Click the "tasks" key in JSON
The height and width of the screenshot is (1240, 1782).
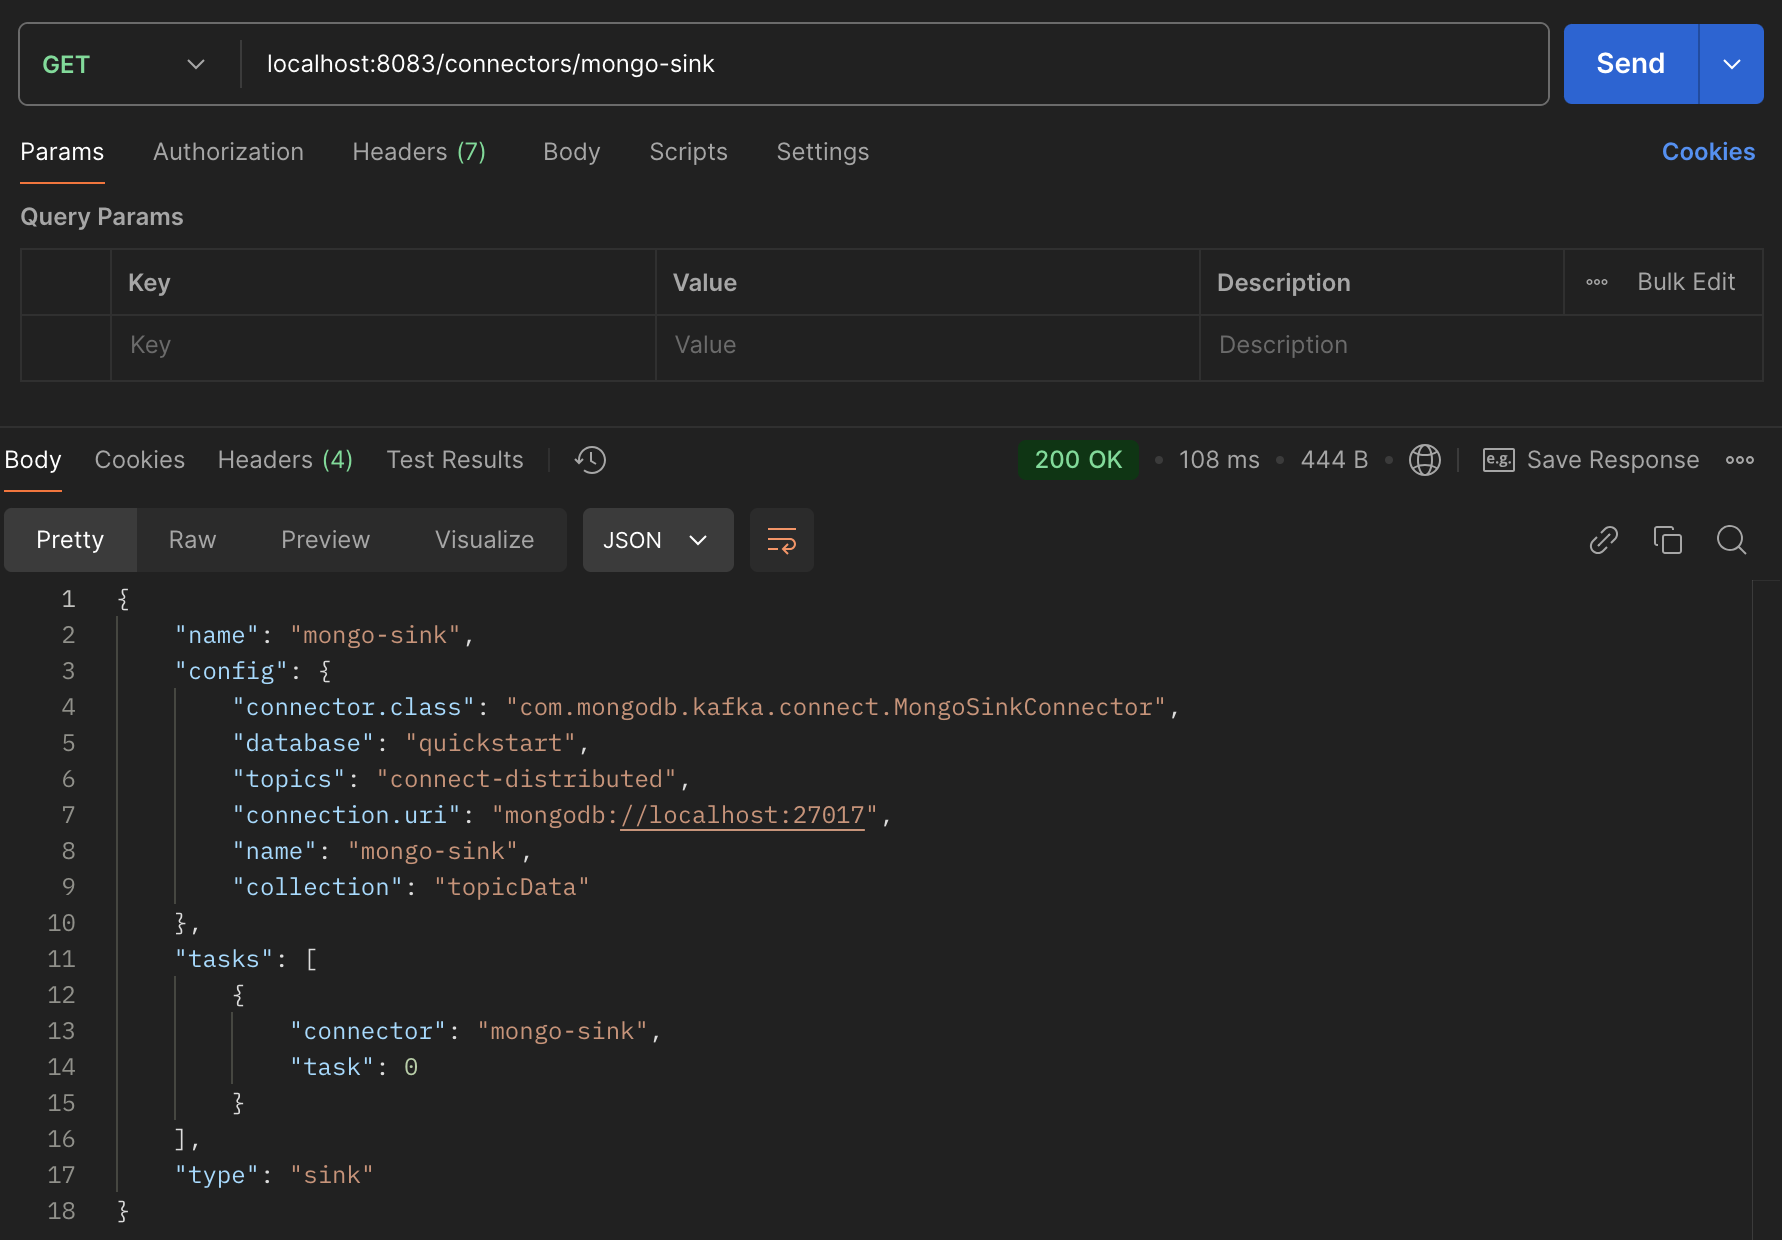224,960
